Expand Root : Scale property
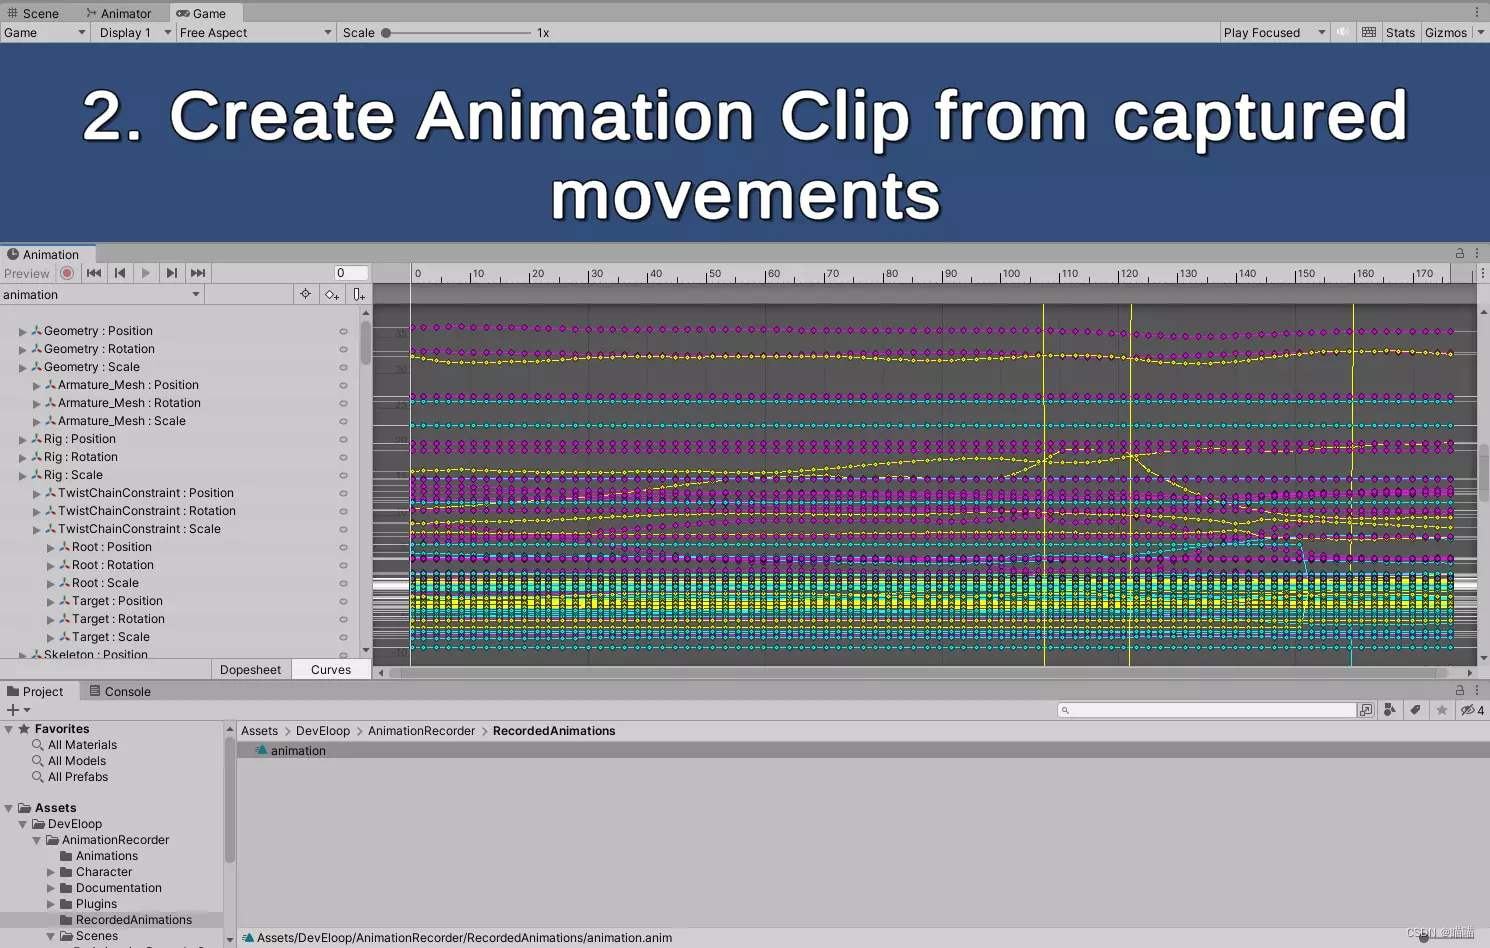 click(x=51, y=583)
